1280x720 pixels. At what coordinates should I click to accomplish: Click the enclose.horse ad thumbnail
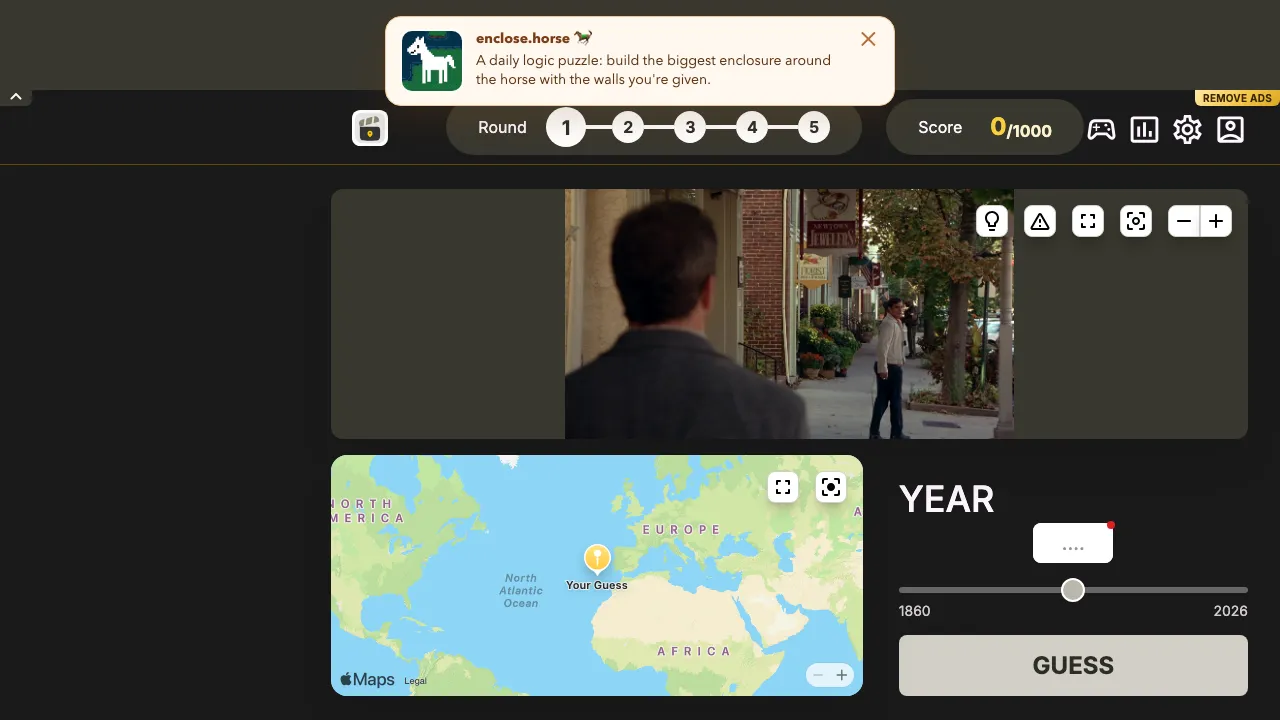[432, 61]
